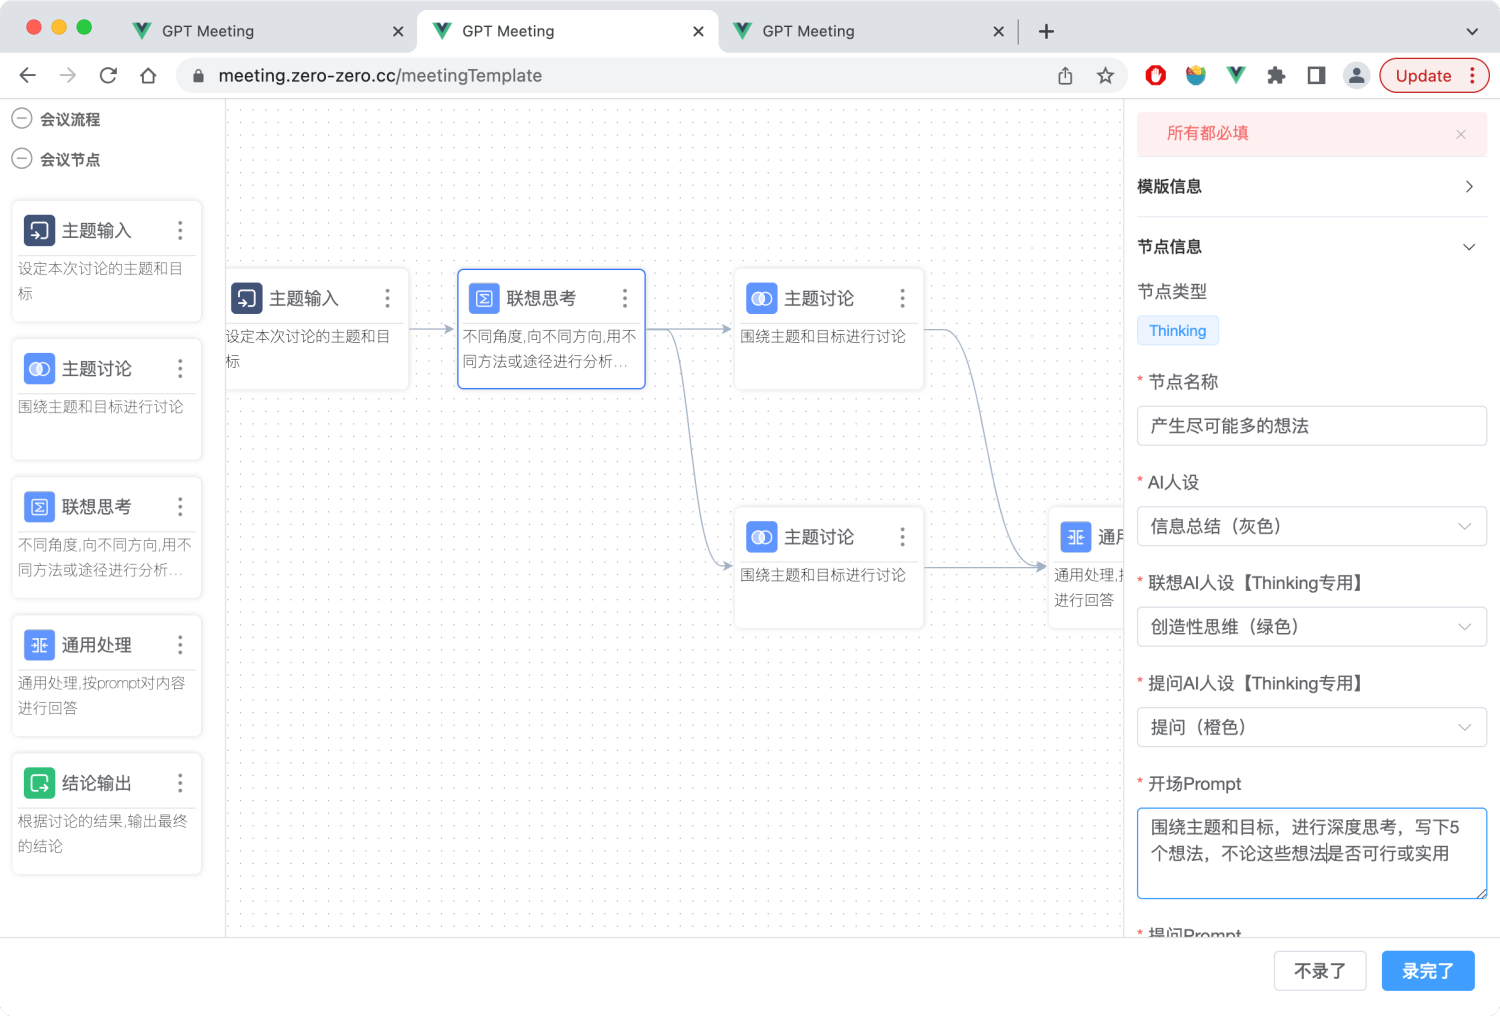The height and width of the screenshot is (1016, 1500).
Task: Click the lower 主题讨论 node icon on canvas
Action: coord(762,537)
